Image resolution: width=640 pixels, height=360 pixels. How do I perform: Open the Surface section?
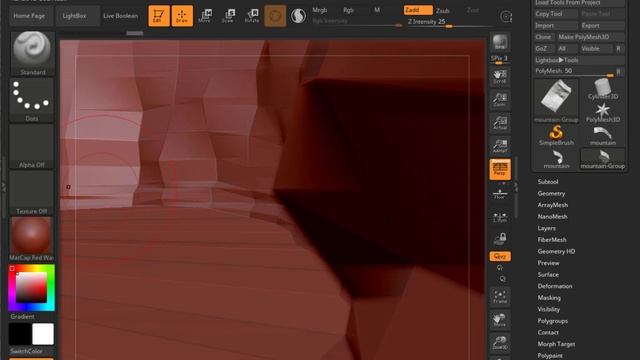548,275
